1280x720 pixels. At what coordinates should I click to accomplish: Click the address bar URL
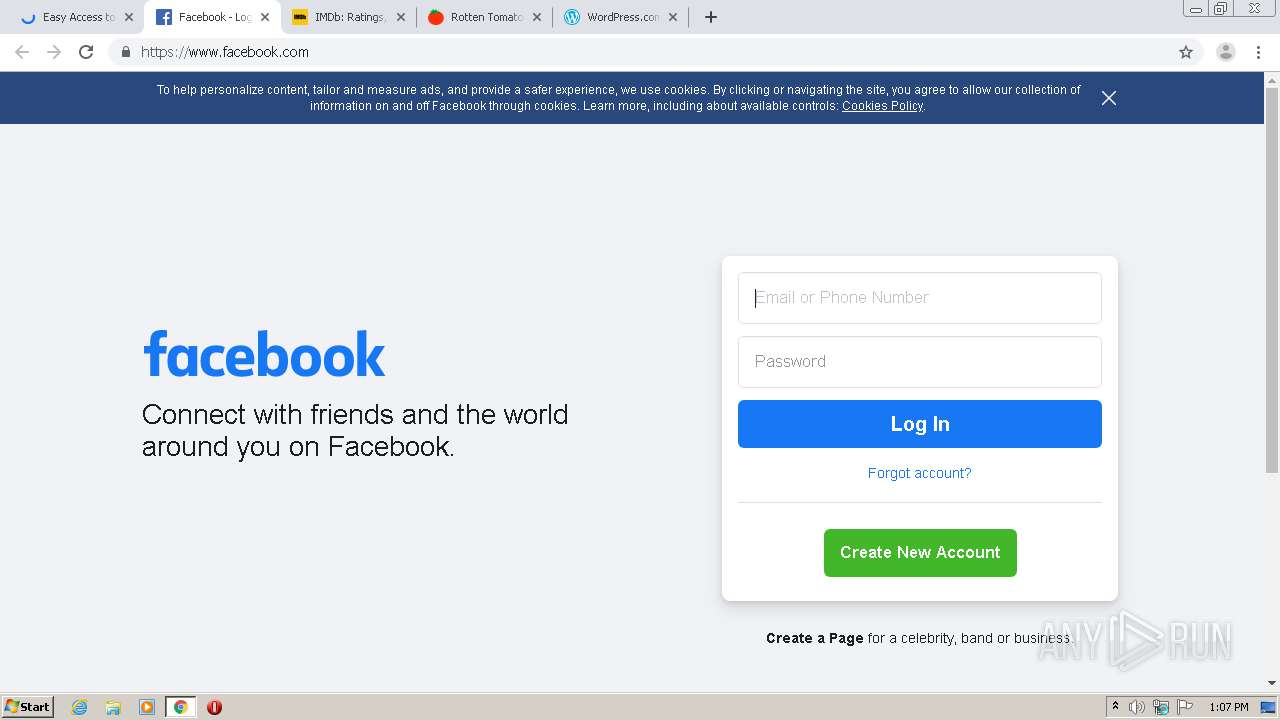(x=225, y=52)
